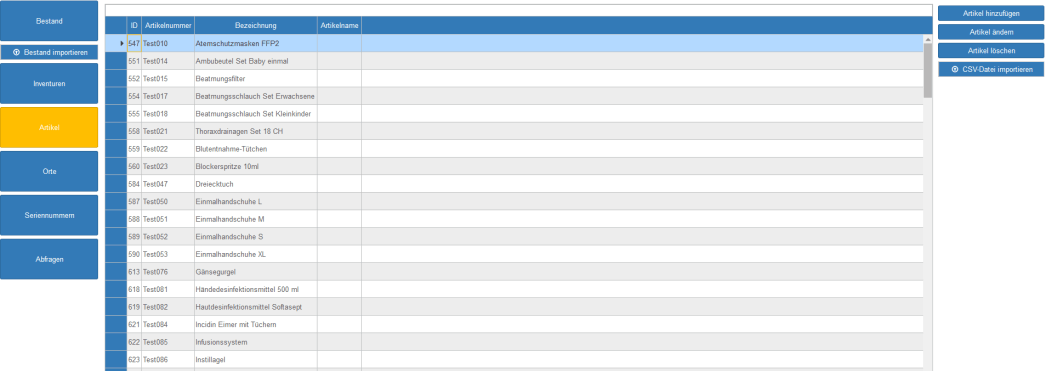1046x371 pixels.
Task: Click article number Test017
Action: (168, 96)
